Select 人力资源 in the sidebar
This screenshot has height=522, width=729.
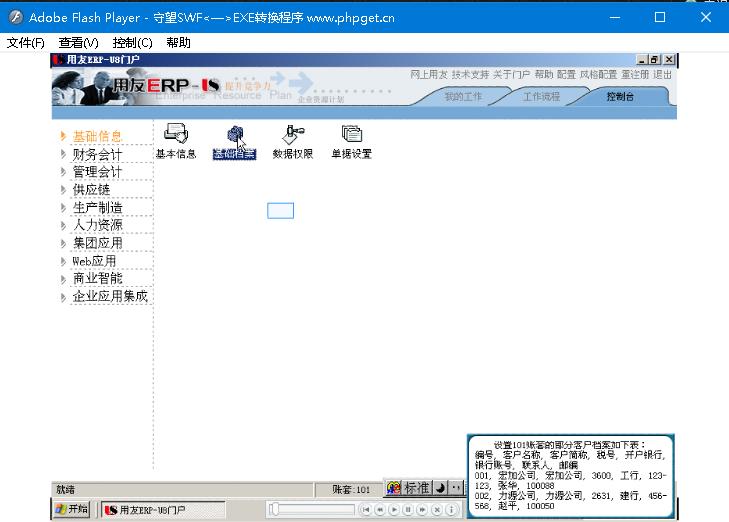pyautogui.click(x=97, y=225)
